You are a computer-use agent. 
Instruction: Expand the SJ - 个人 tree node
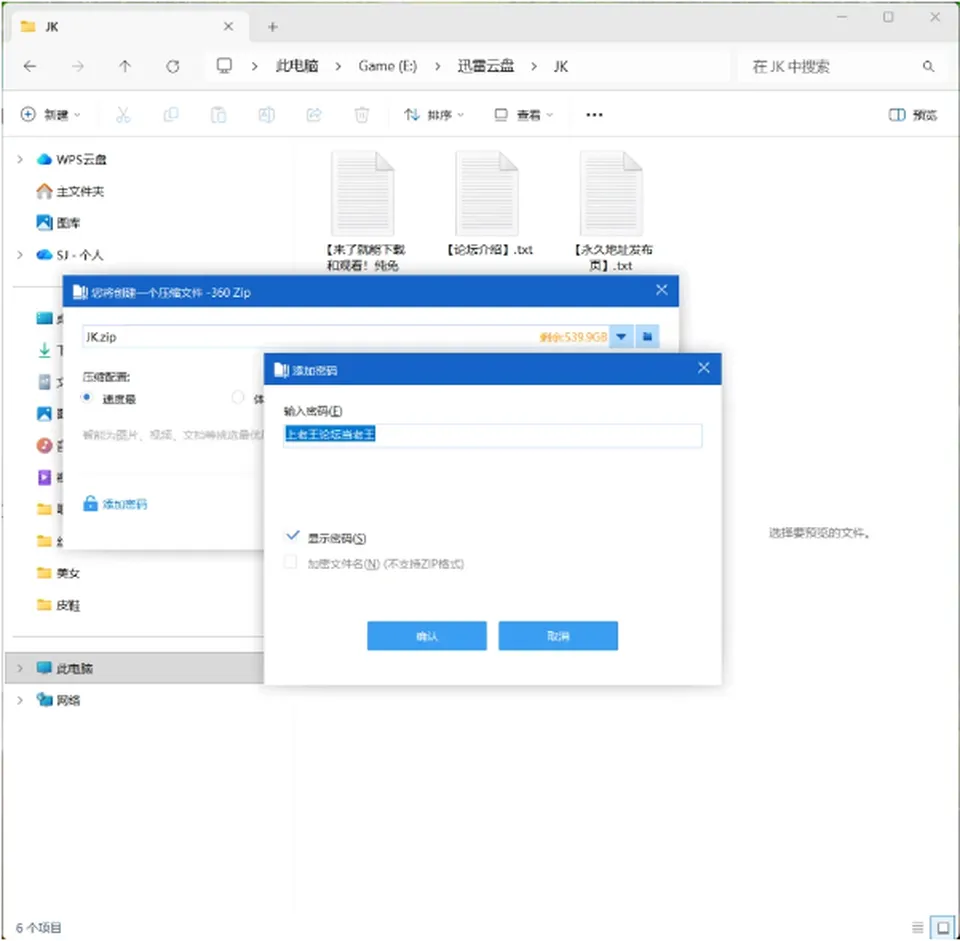click(20, 255)
